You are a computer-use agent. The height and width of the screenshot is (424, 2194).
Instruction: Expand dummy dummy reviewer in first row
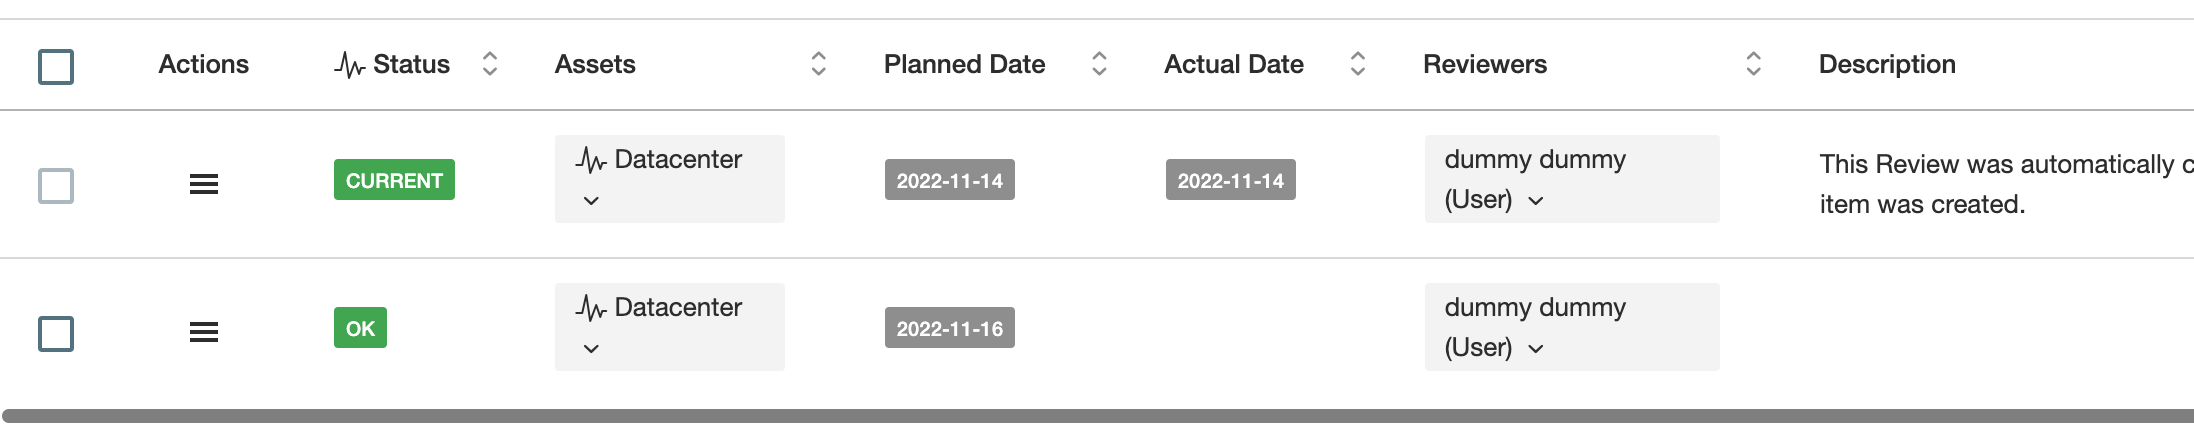click(x=1536, y=201)
